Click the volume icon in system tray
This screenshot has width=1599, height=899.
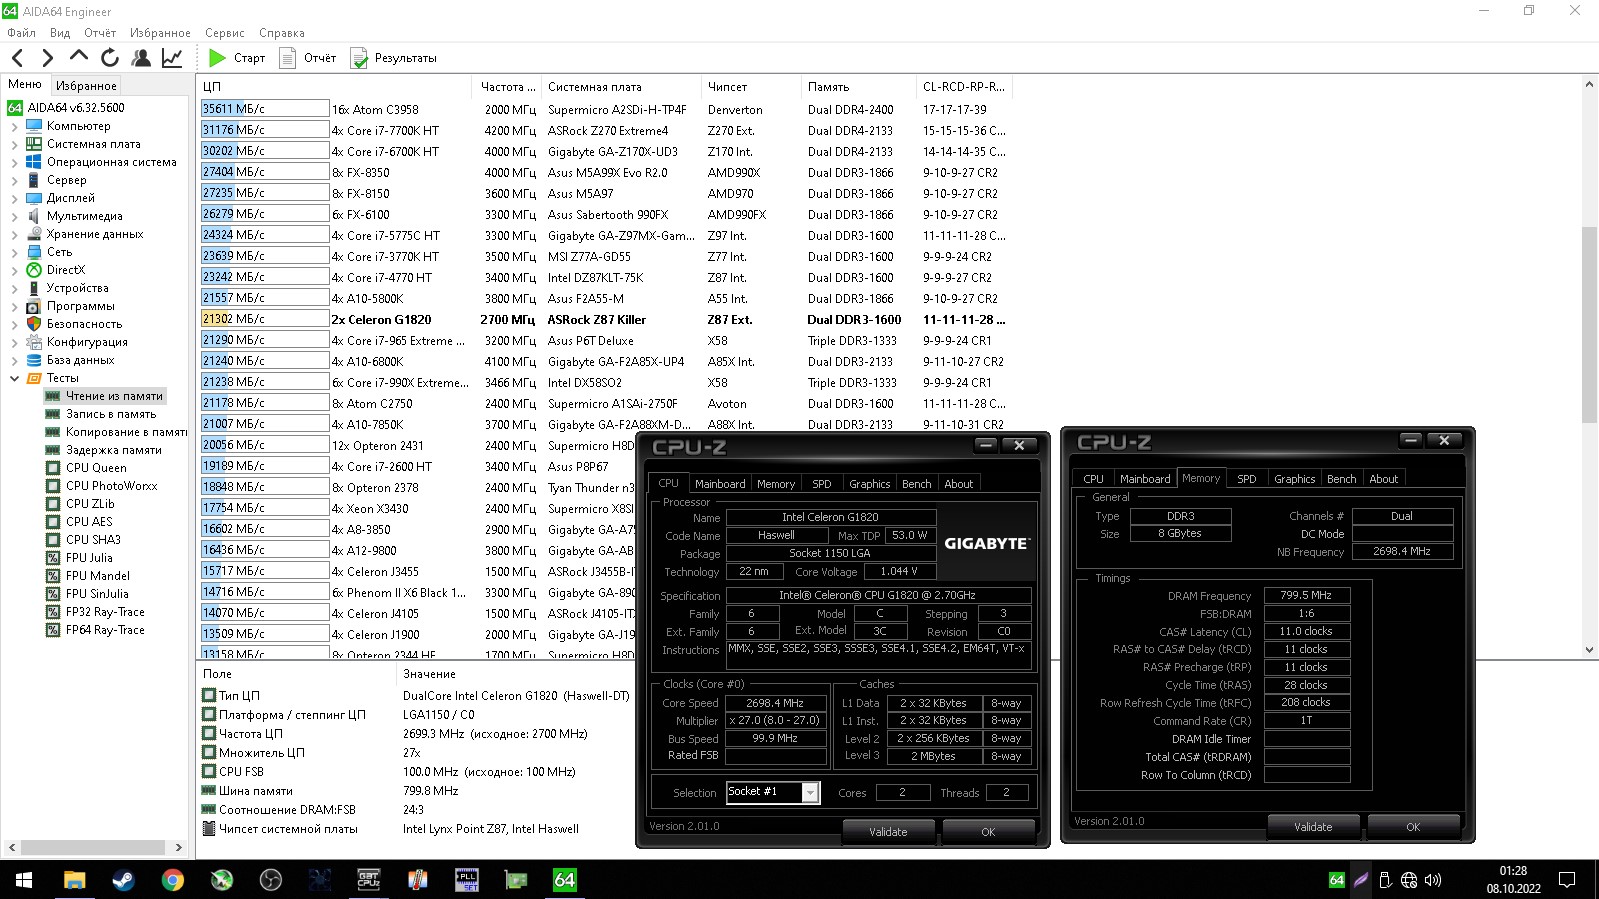click(x=1433, y=880)
